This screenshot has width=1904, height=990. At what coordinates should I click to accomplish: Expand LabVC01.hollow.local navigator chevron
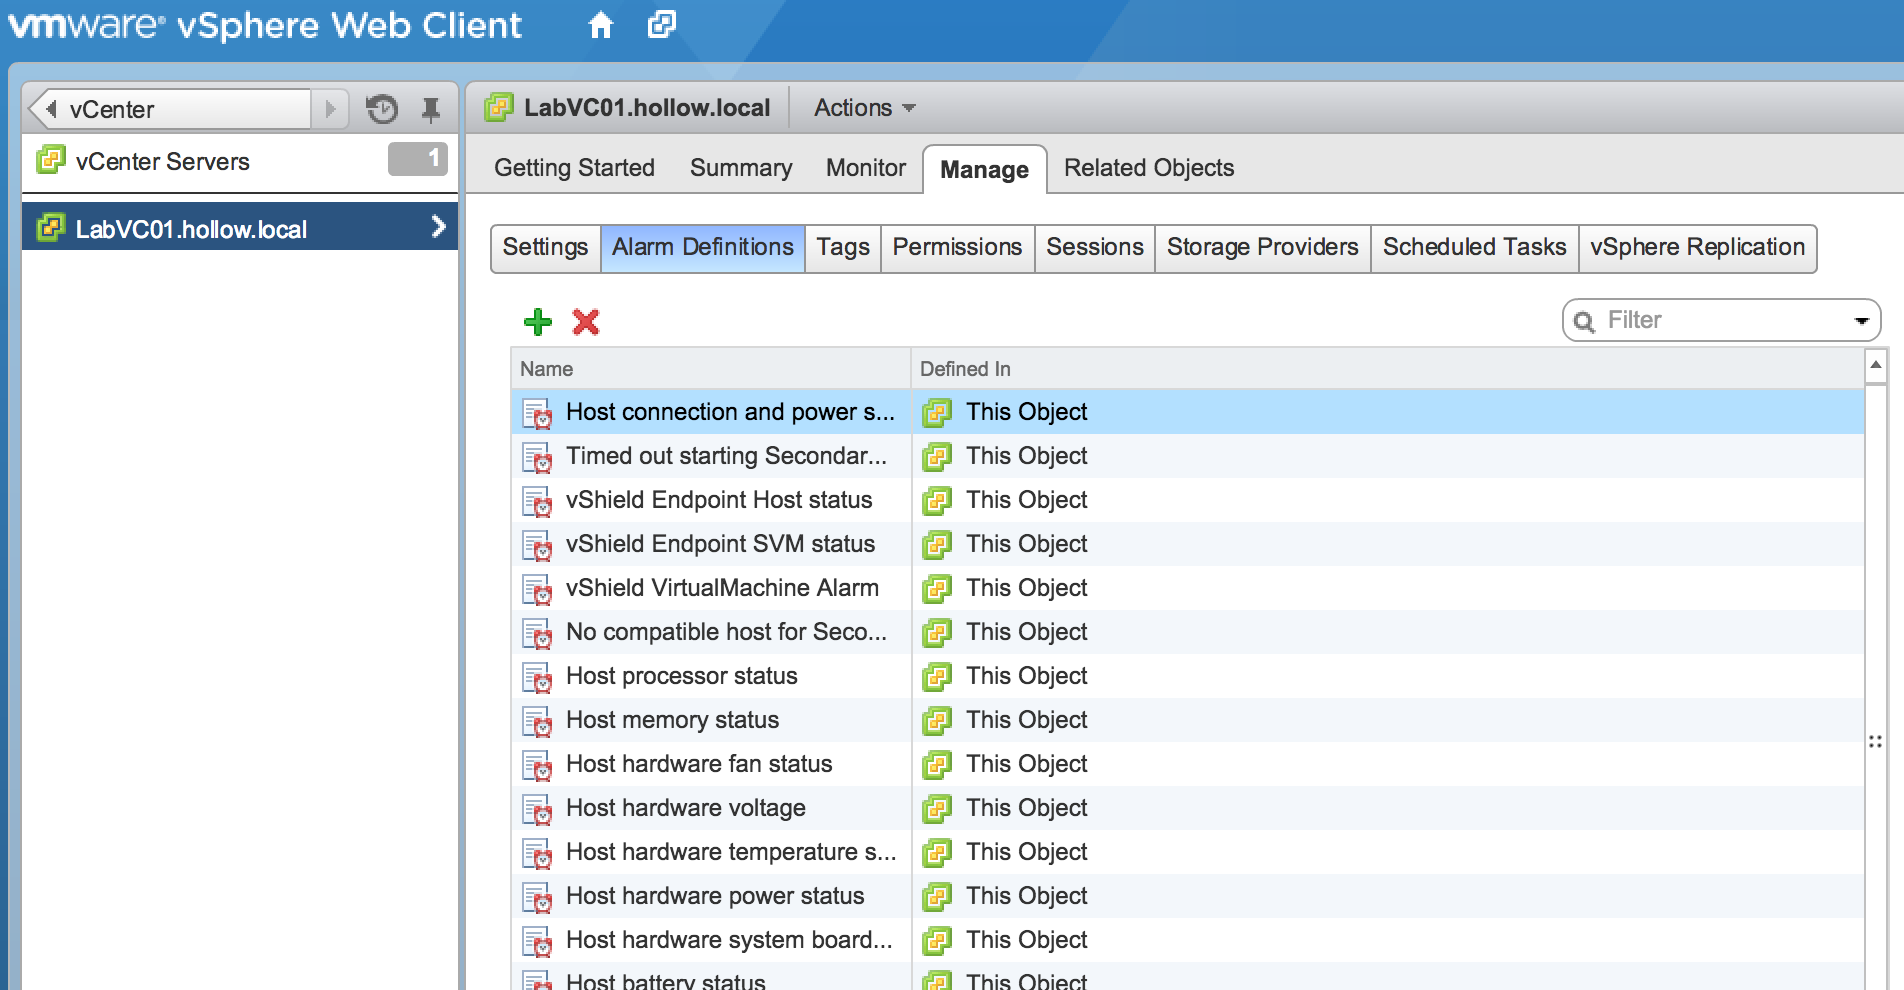pyautogui.click(x=438, y=228)
